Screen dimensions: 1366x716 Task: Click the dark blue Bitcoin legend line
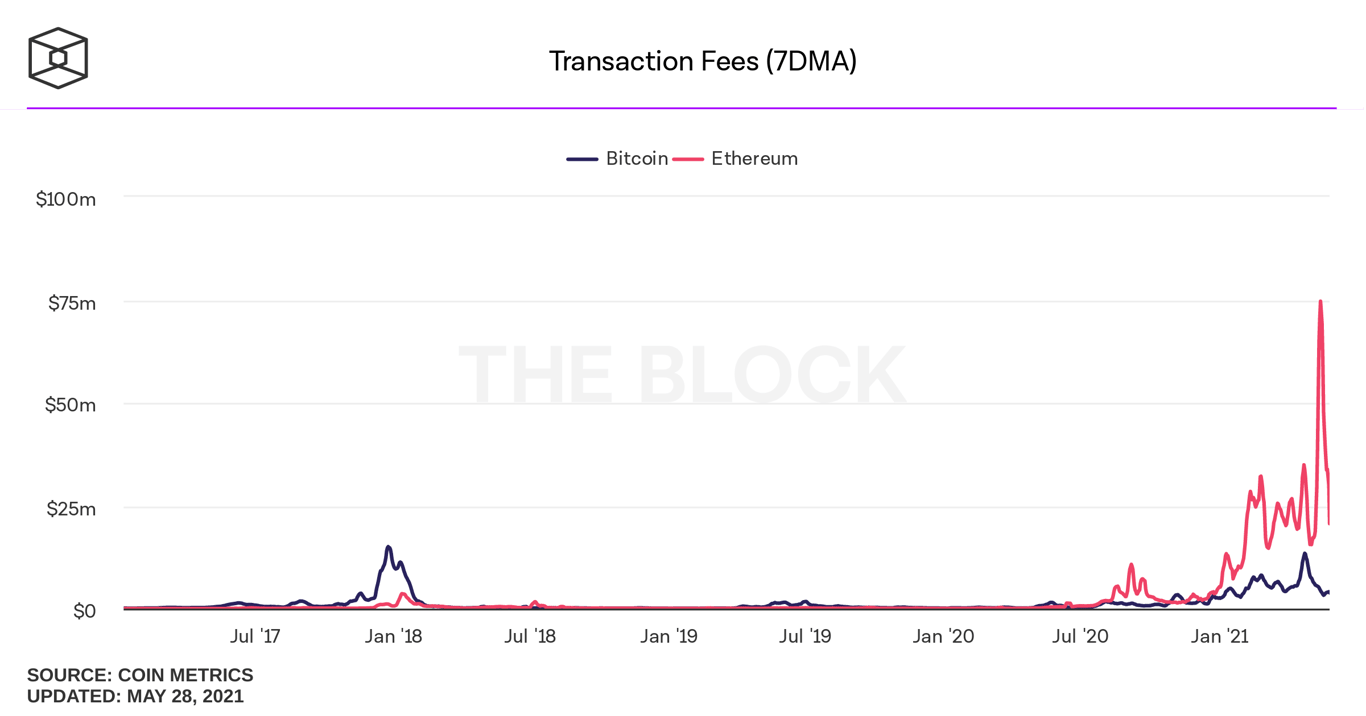582,159
